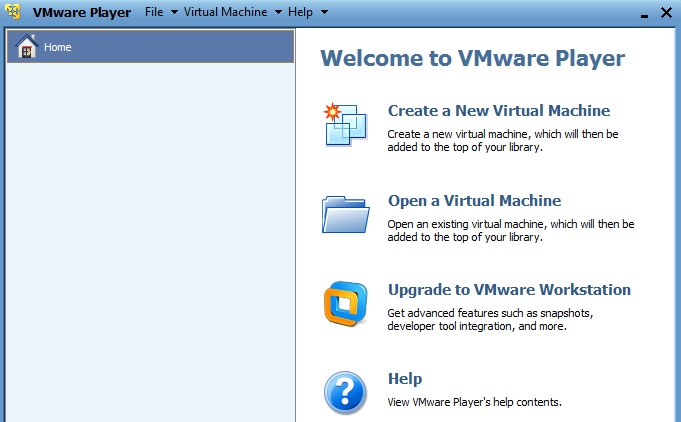681x422 pixels.
Task: Expand the Help menu dropdown arrow
Action: pyautogui.click(x=324, y=12)
